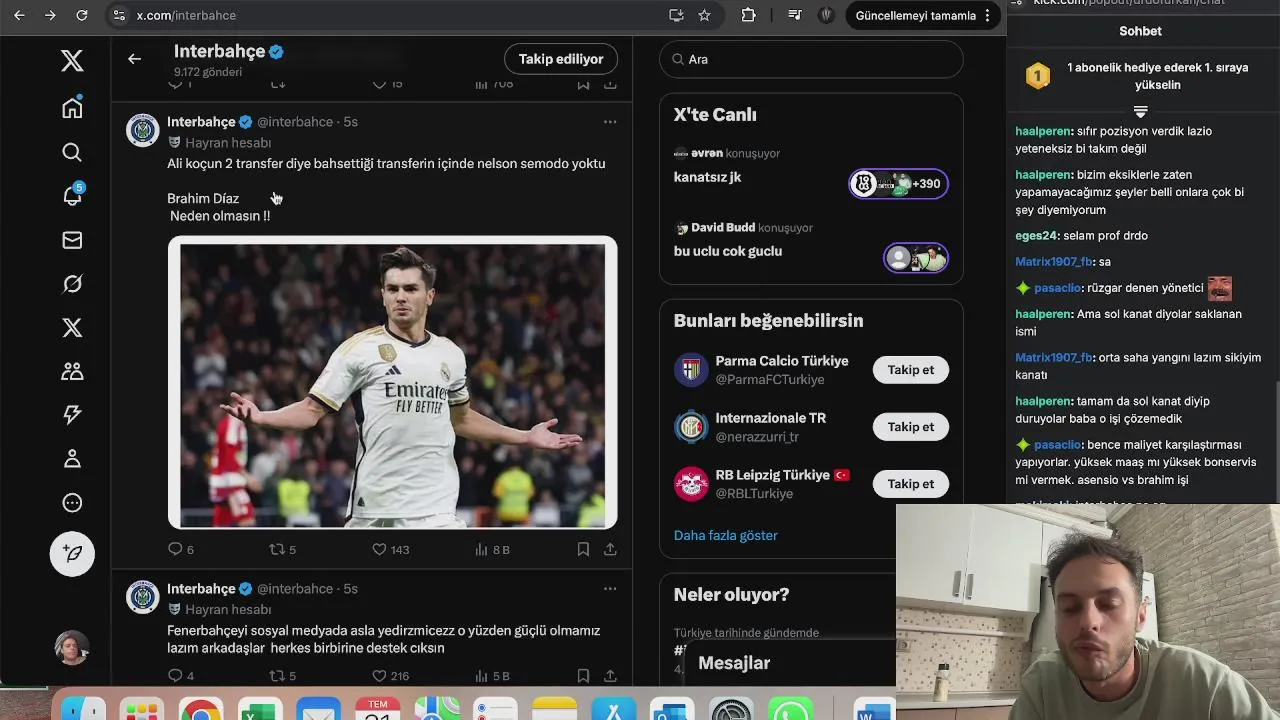The image size is (1280, 720).
Task: Open Chrome extensions puzzle icon
Action: 748,15
